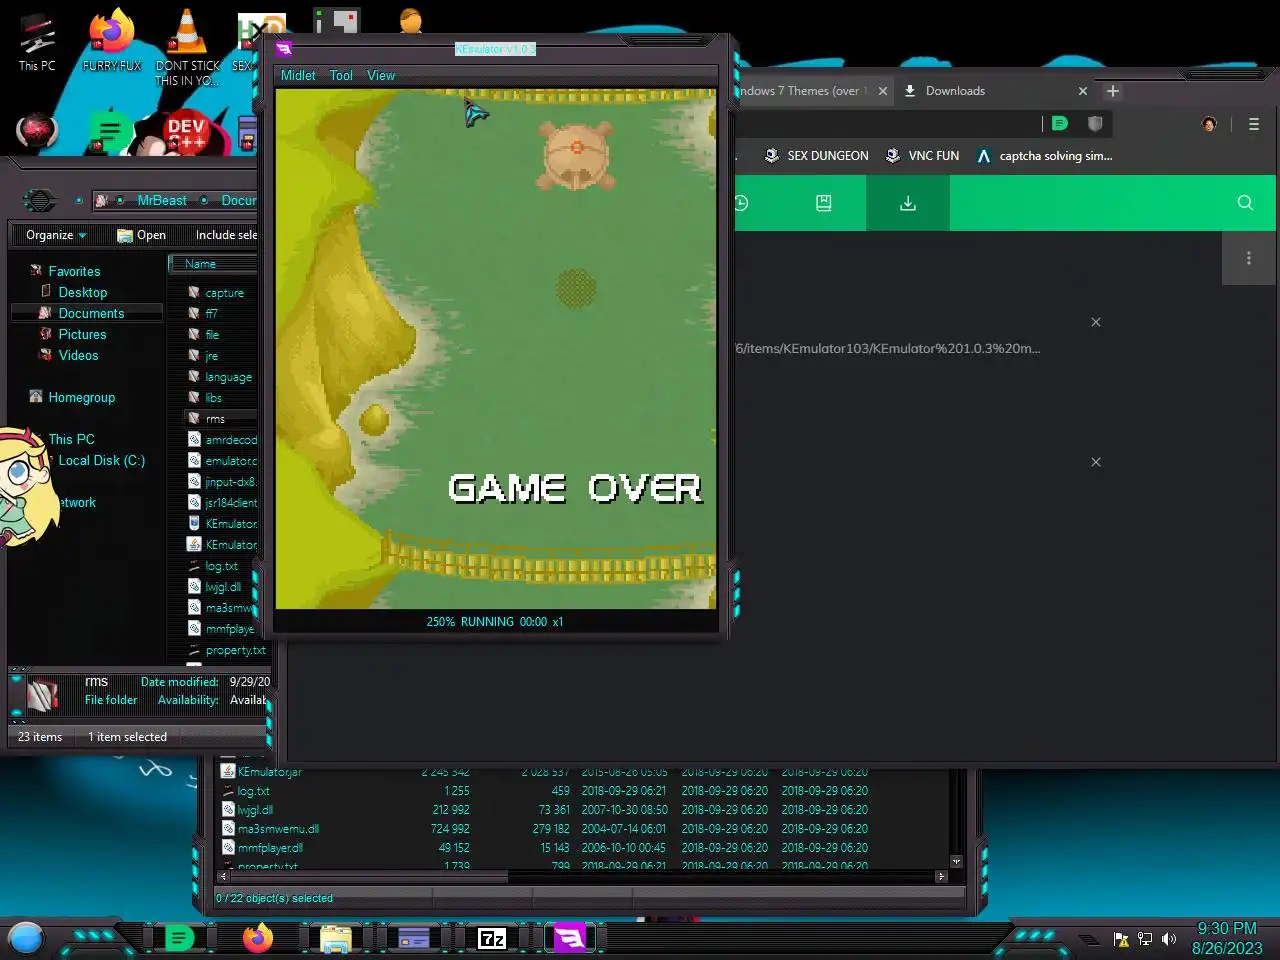This screenshot has width=1280, height=960.
Task: Open the Downloads panel icon
Action: coord(908,203)
